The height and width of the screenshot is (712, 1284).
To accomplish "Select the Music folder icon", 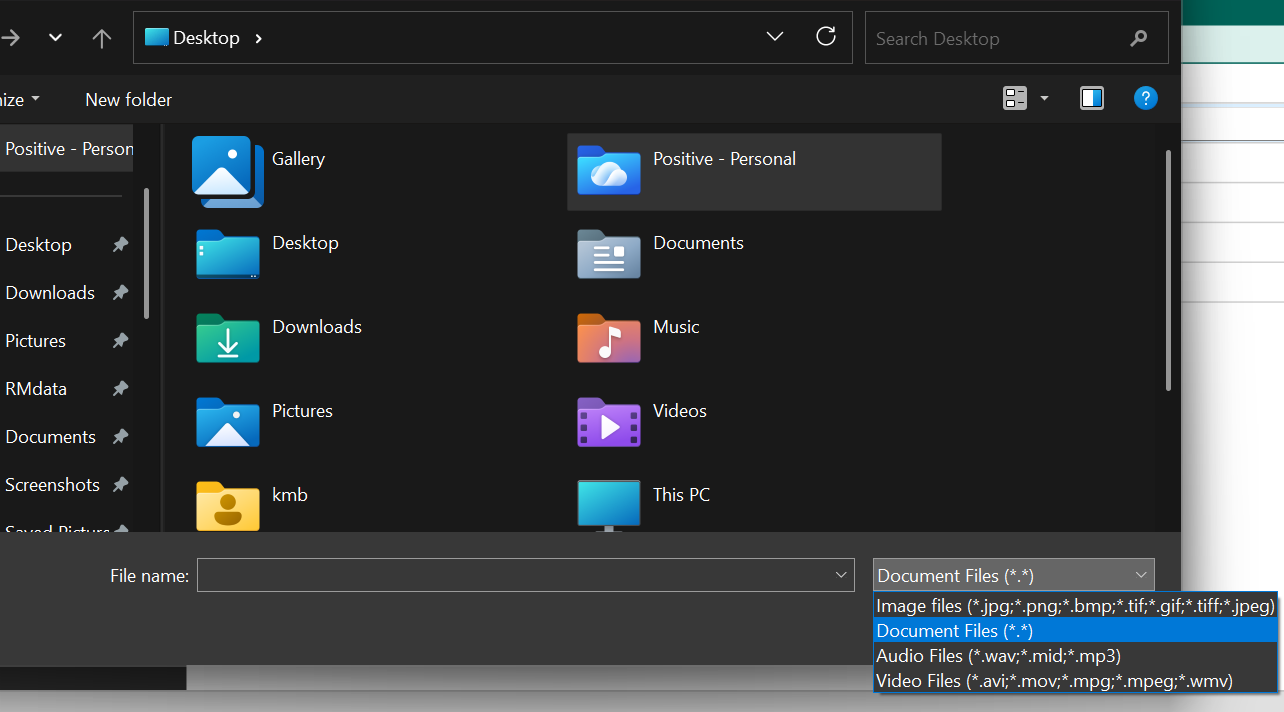I will (608, 338).
